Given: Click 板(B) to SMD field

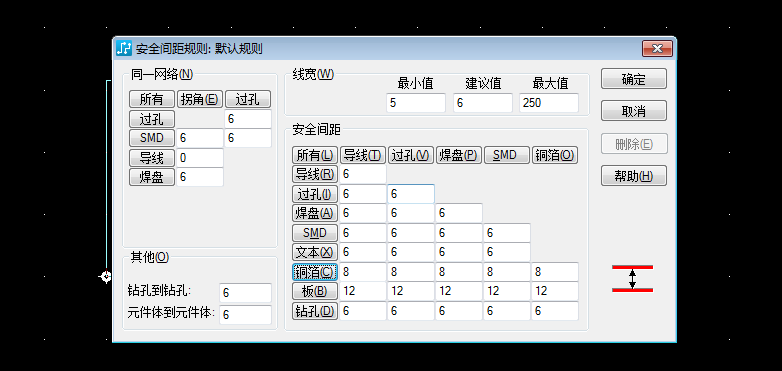Looking at the screenshot, I should [x=507, y=291].
